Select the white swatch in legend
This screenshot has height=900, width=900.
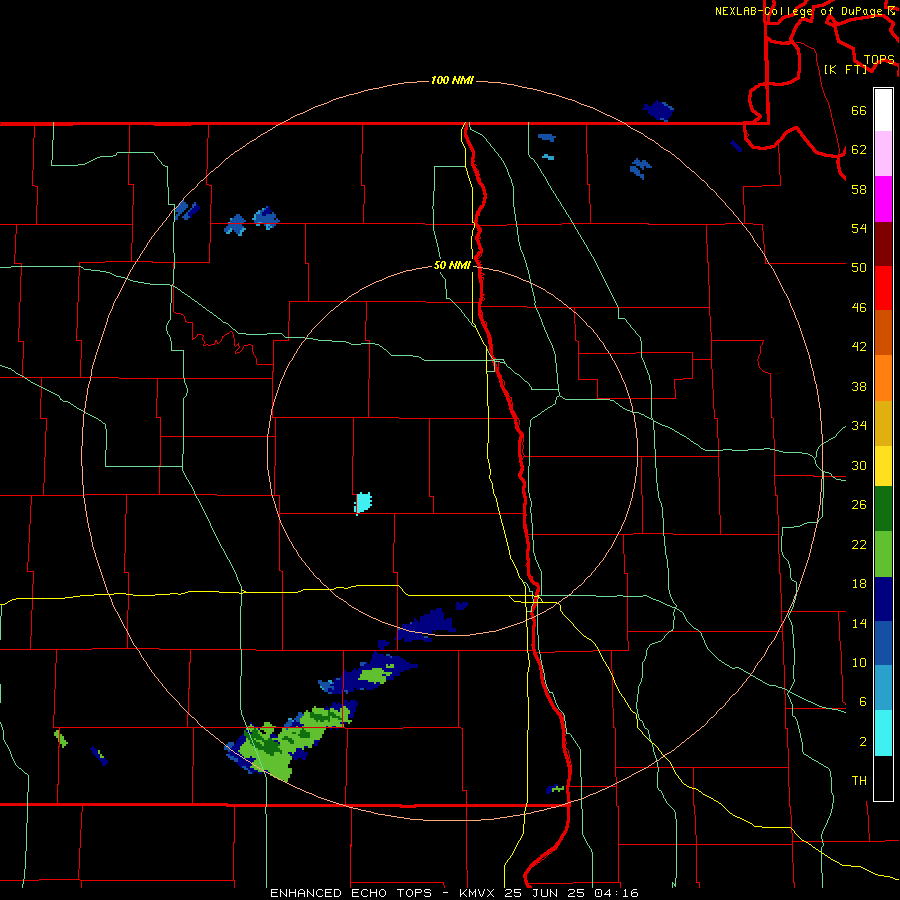(883, 110)
